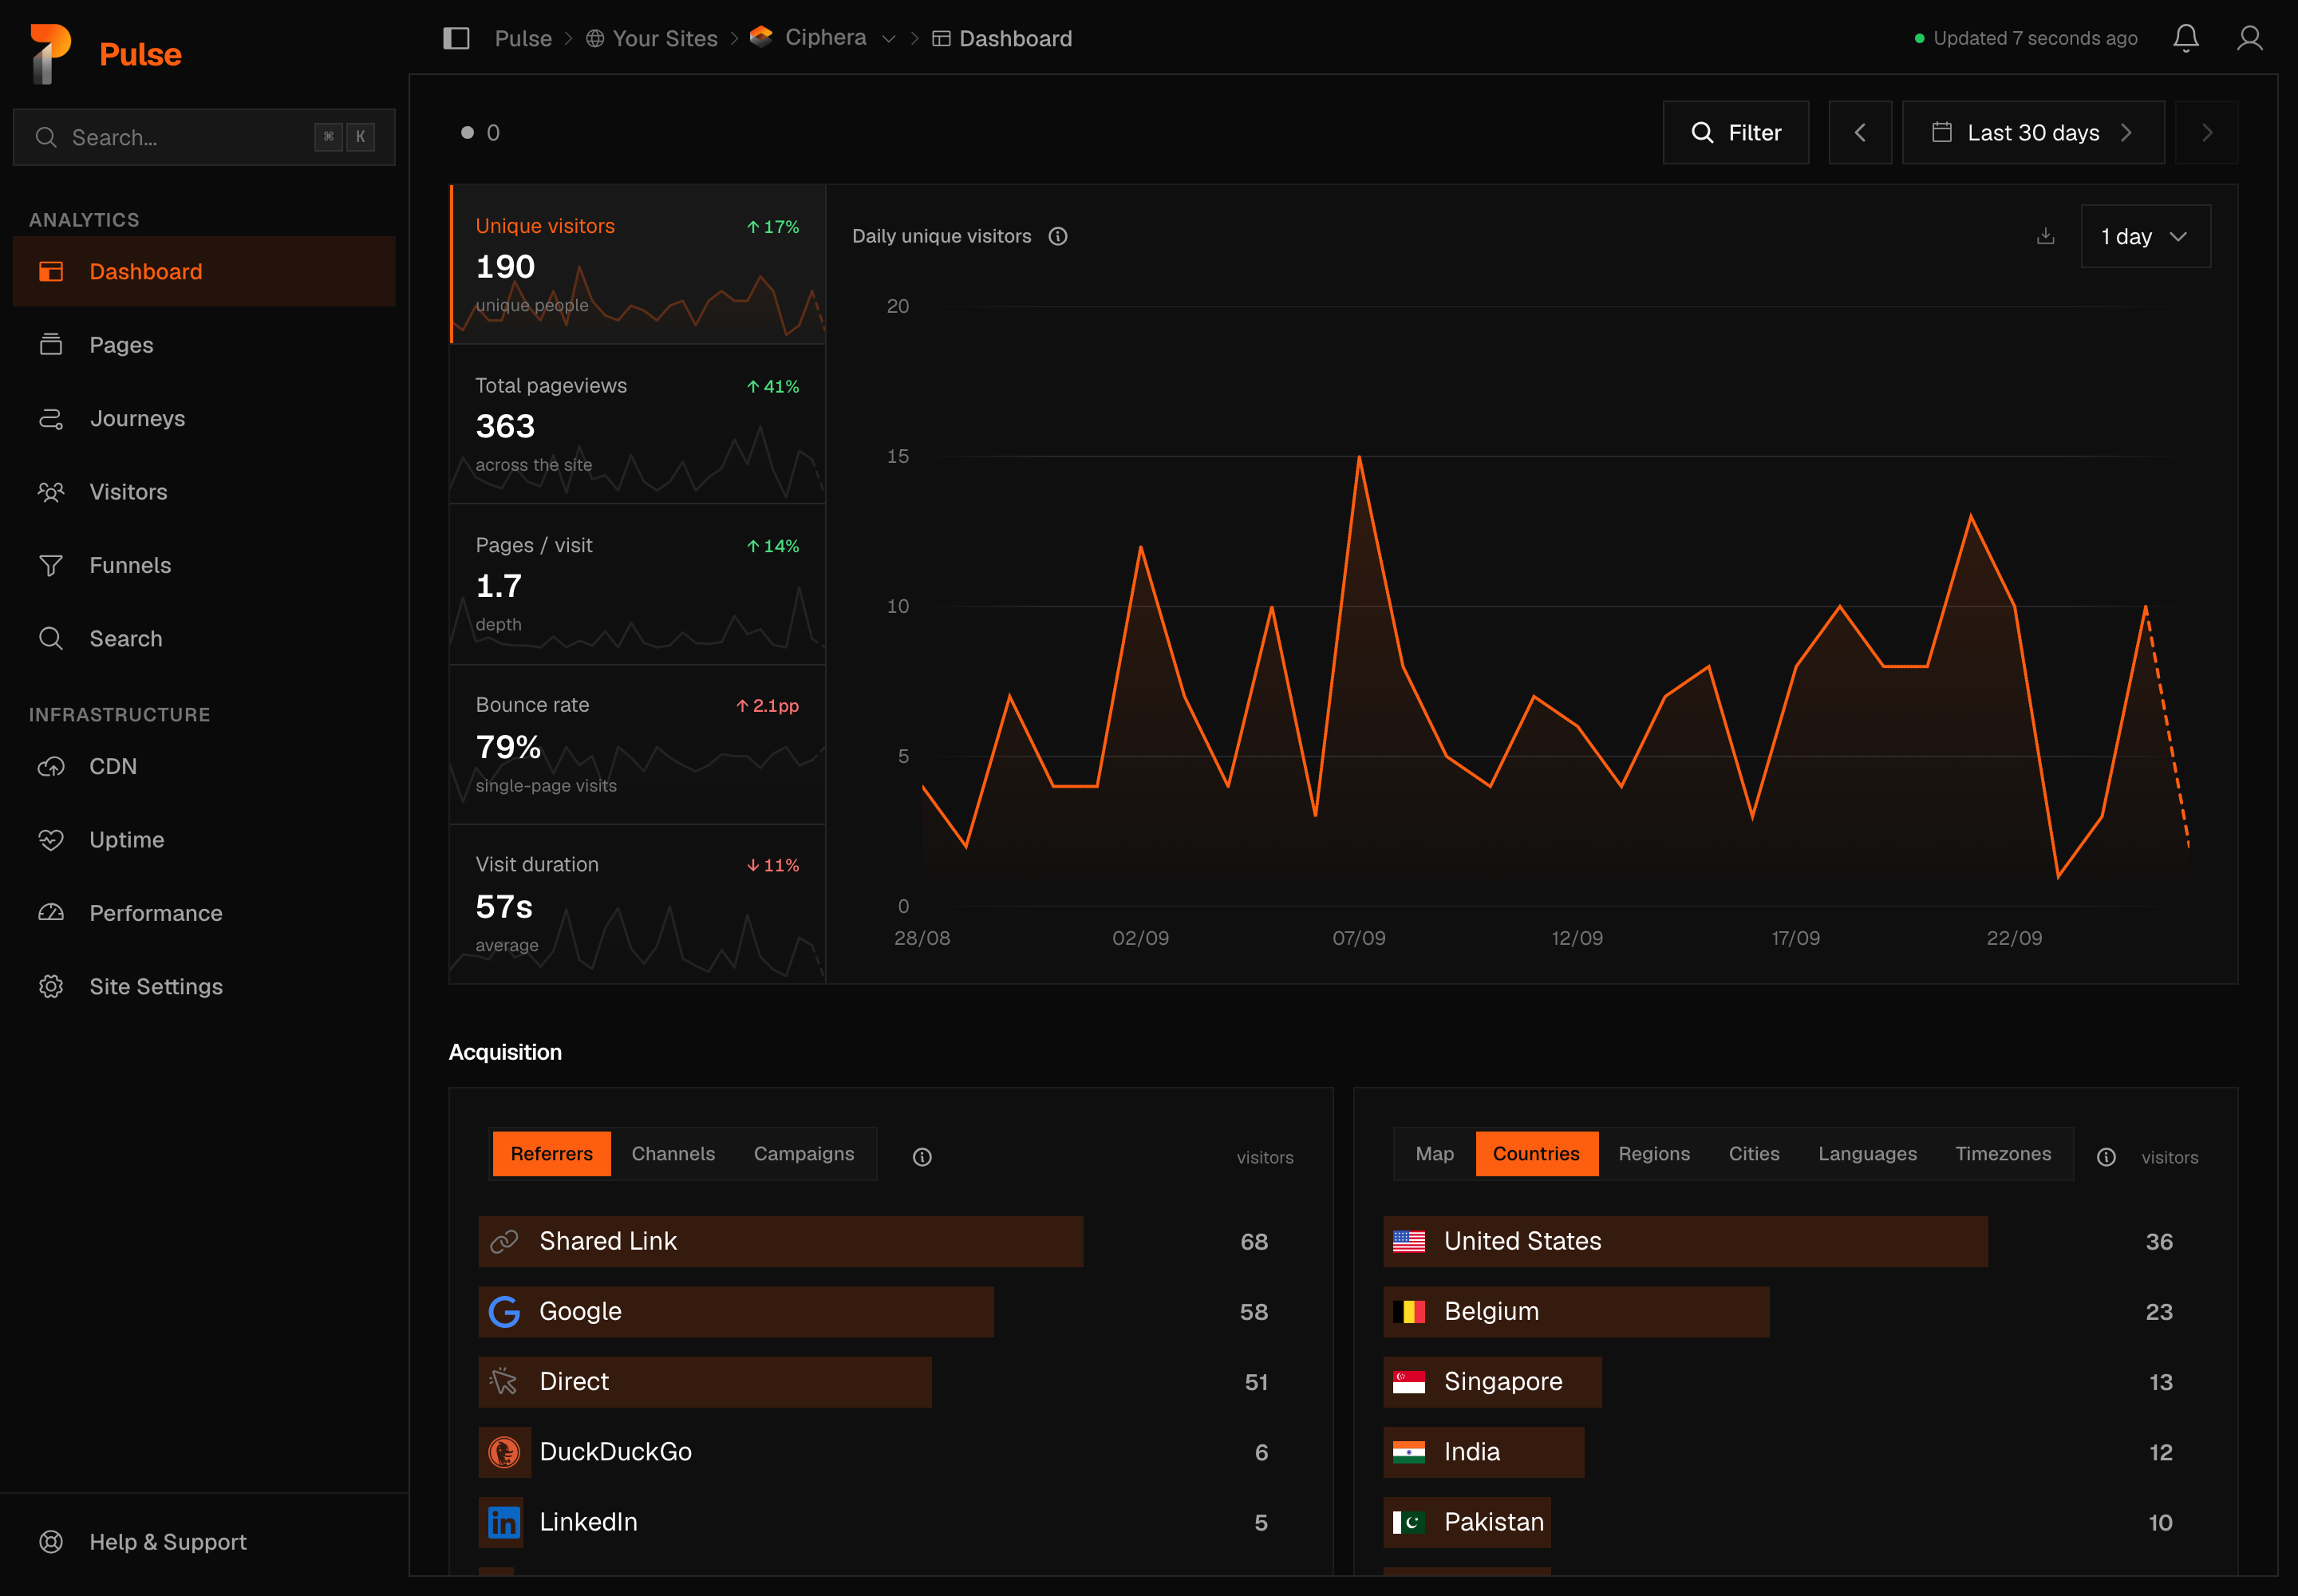Focus the Search... input field
Image resolution: width=2298 pixels, height=1596 pixels.
204,137
